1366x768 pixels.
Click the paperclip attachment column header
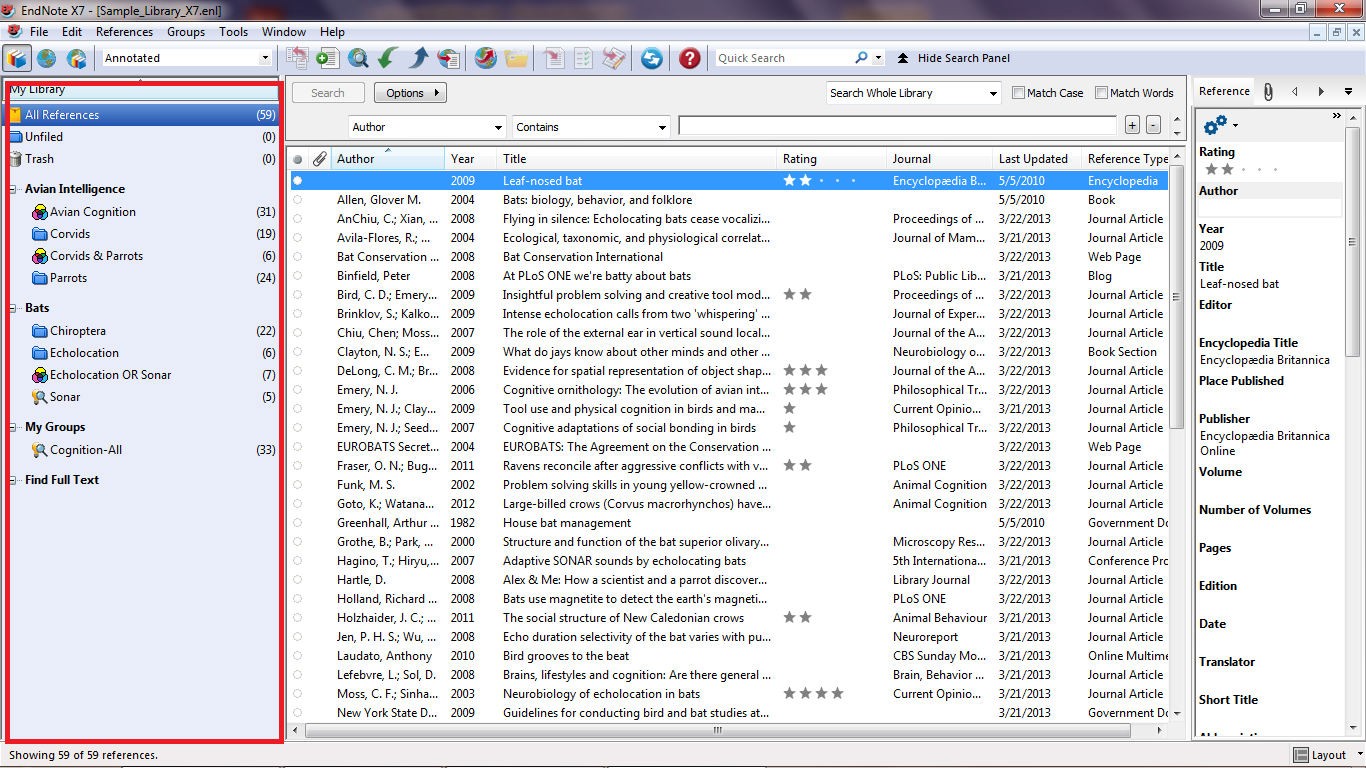319,158
